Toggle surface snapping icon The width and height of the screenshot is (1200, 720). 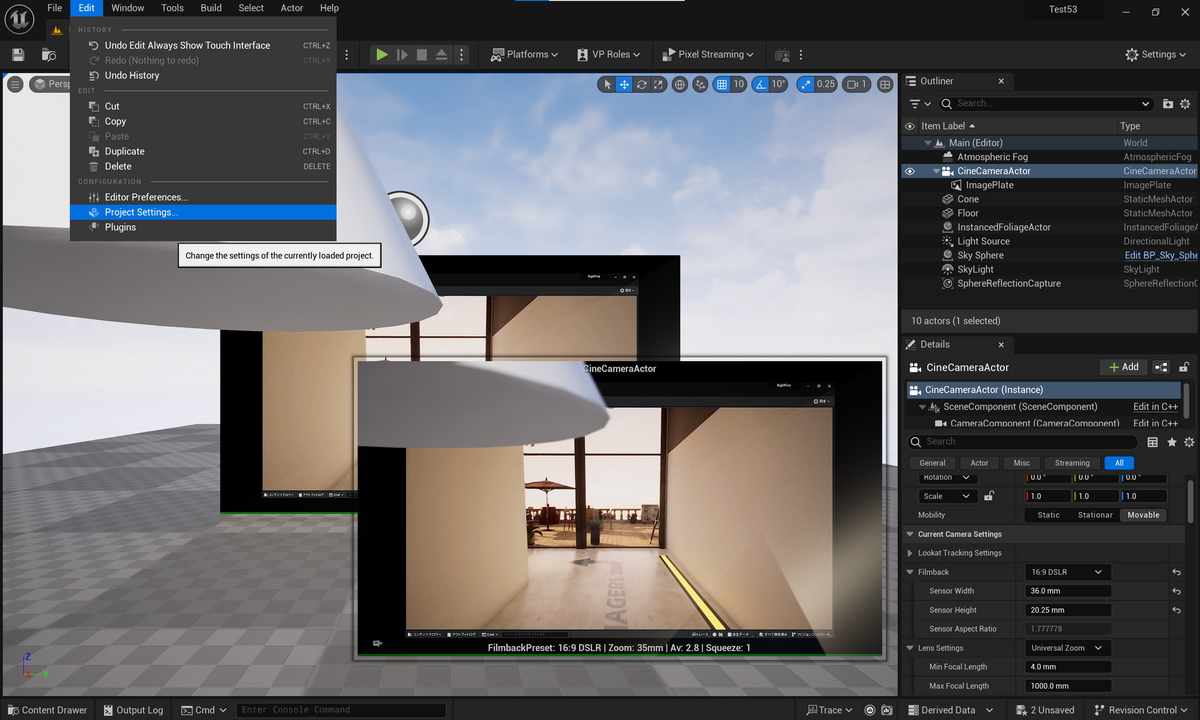pos(701,85)
